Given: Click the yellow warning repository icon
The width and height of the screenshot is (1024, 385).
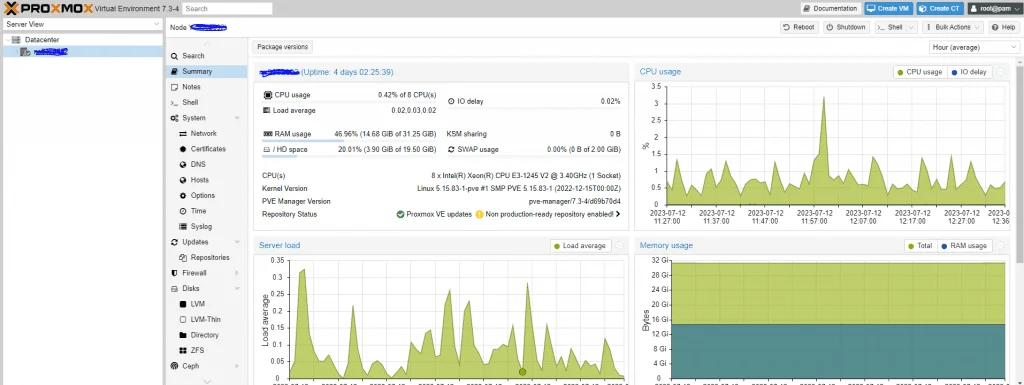Looking at the screenshot, I should point(479,214).
